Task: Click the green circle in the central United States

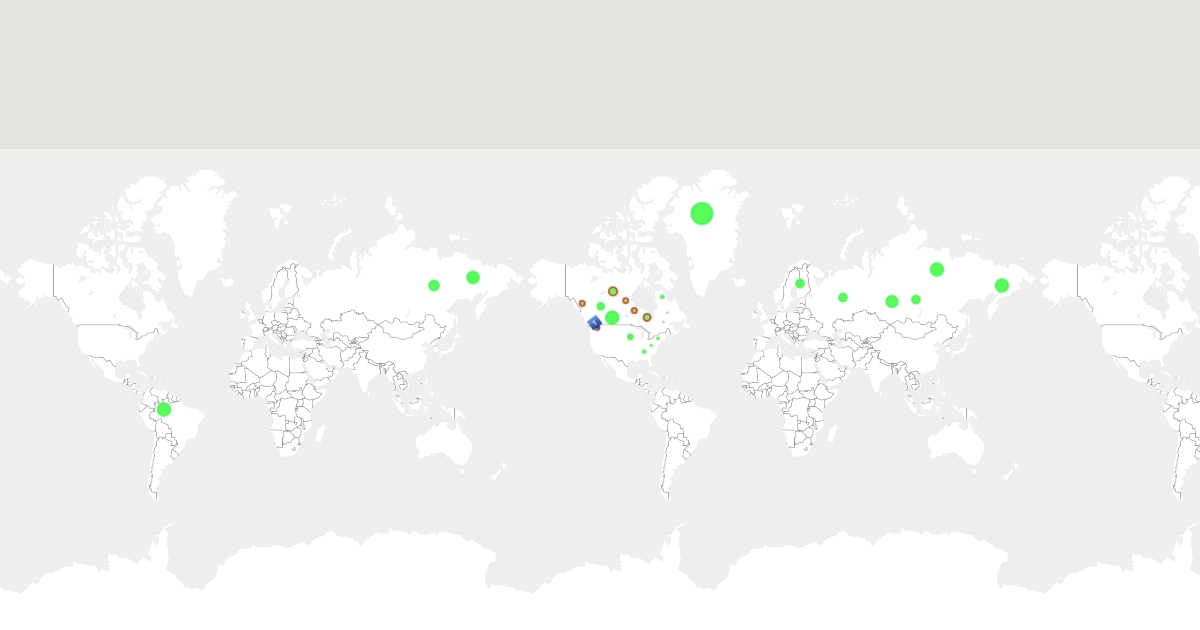Action: pos(630,337)
